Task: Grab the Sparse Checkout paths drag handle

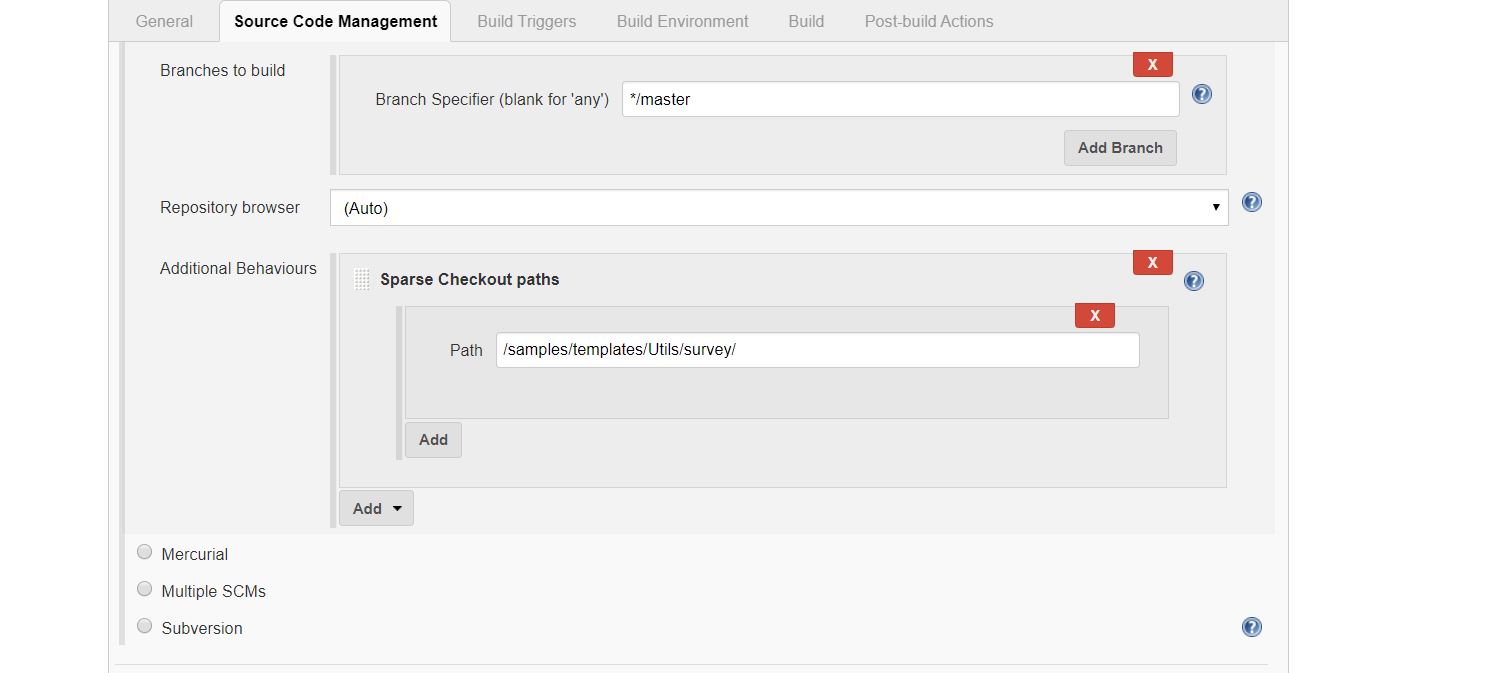Action: click(x=362, y=280)
